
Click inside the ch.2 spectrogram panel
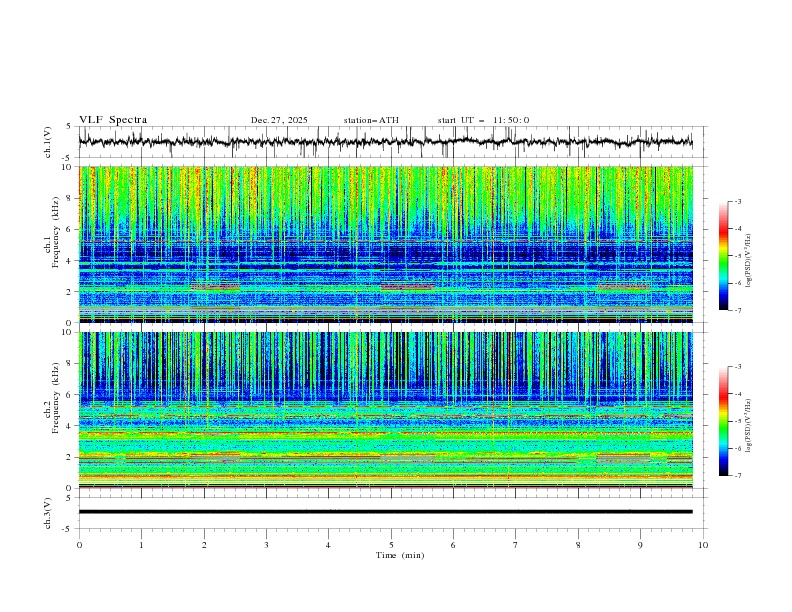point(385,410)
